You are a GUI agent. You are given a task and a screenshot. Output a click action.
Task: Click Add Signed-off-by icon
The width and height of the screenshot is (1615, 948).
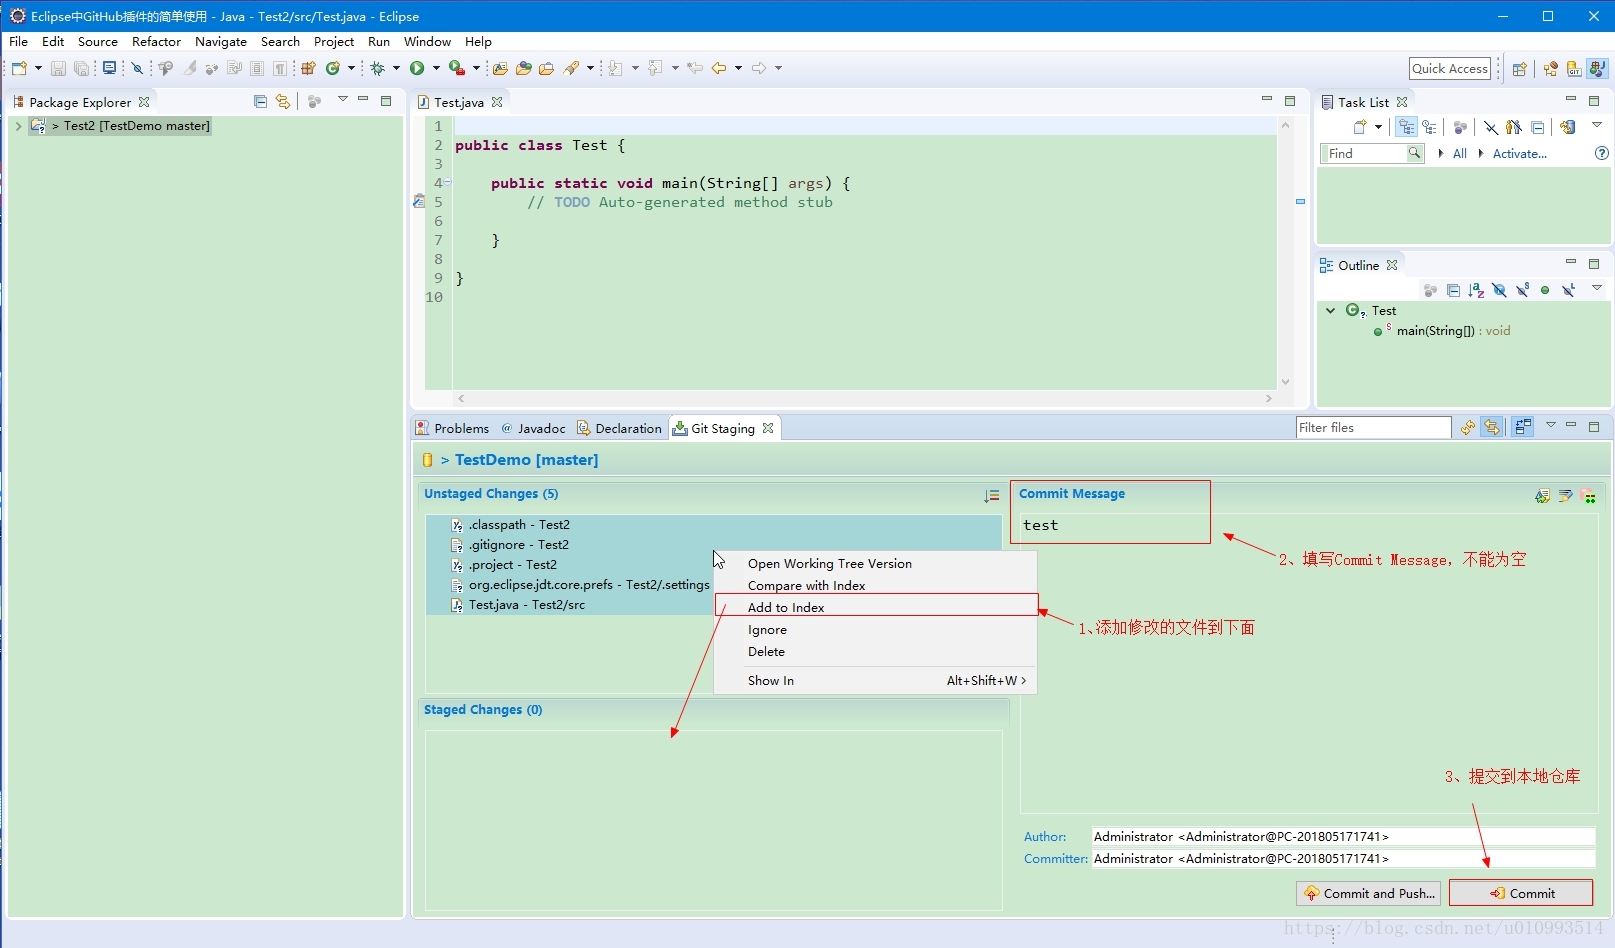1566,496
